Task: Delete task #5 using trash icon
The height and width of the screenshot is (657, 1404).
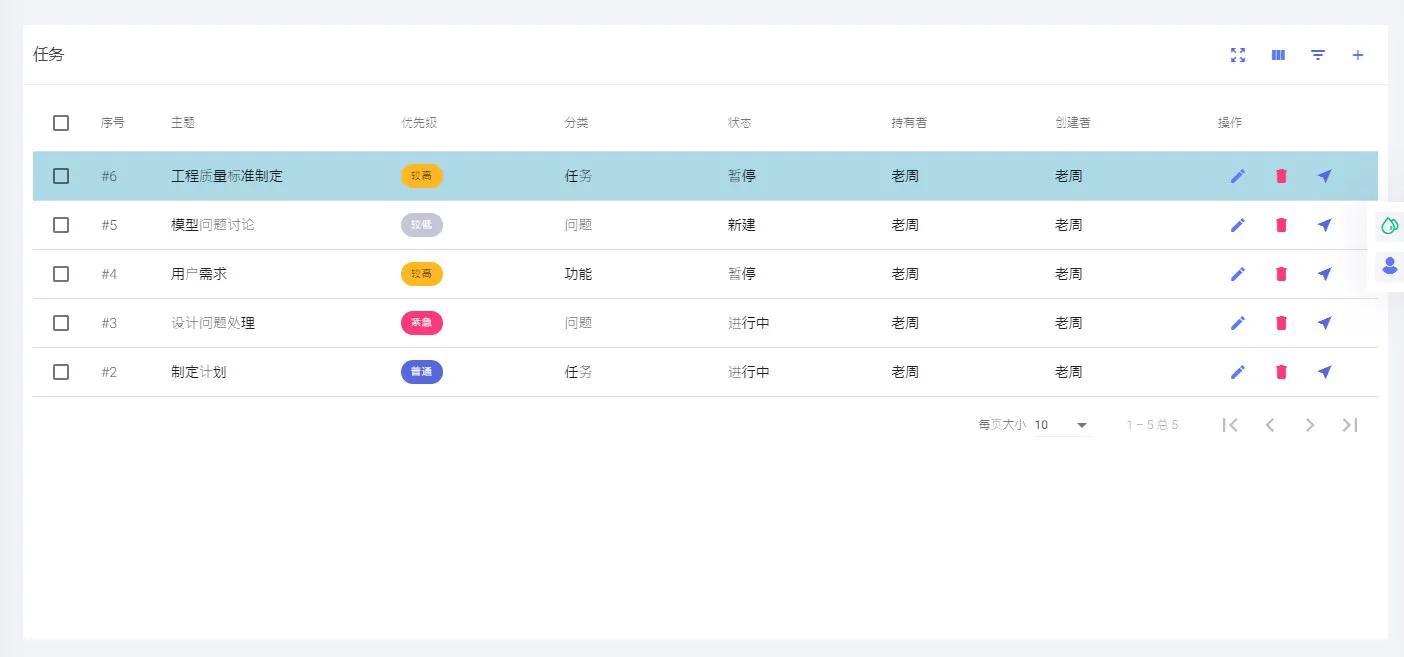Action: (1281, 225)
